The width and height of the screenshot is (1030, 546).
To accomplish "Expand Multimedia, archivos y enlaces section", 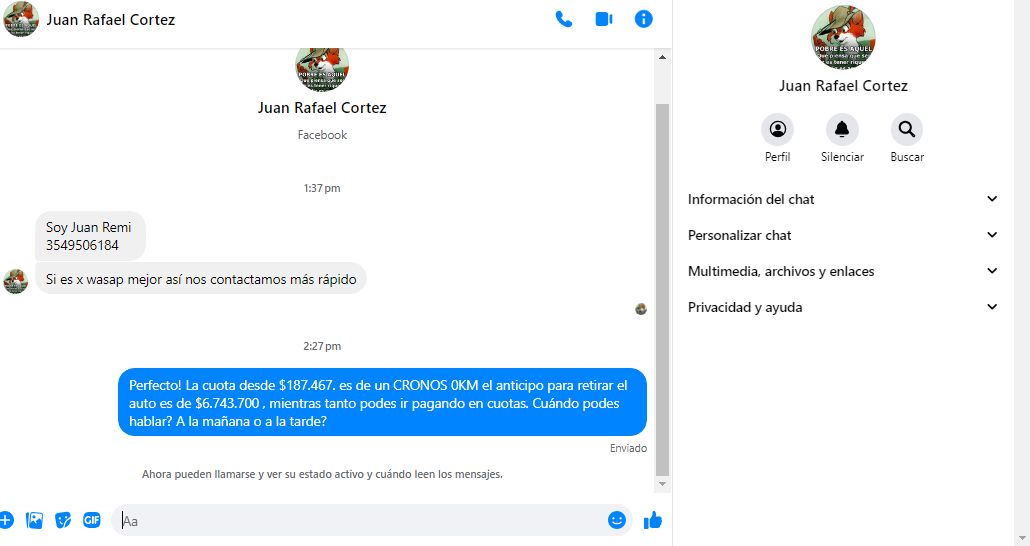I will pos(843,271).
